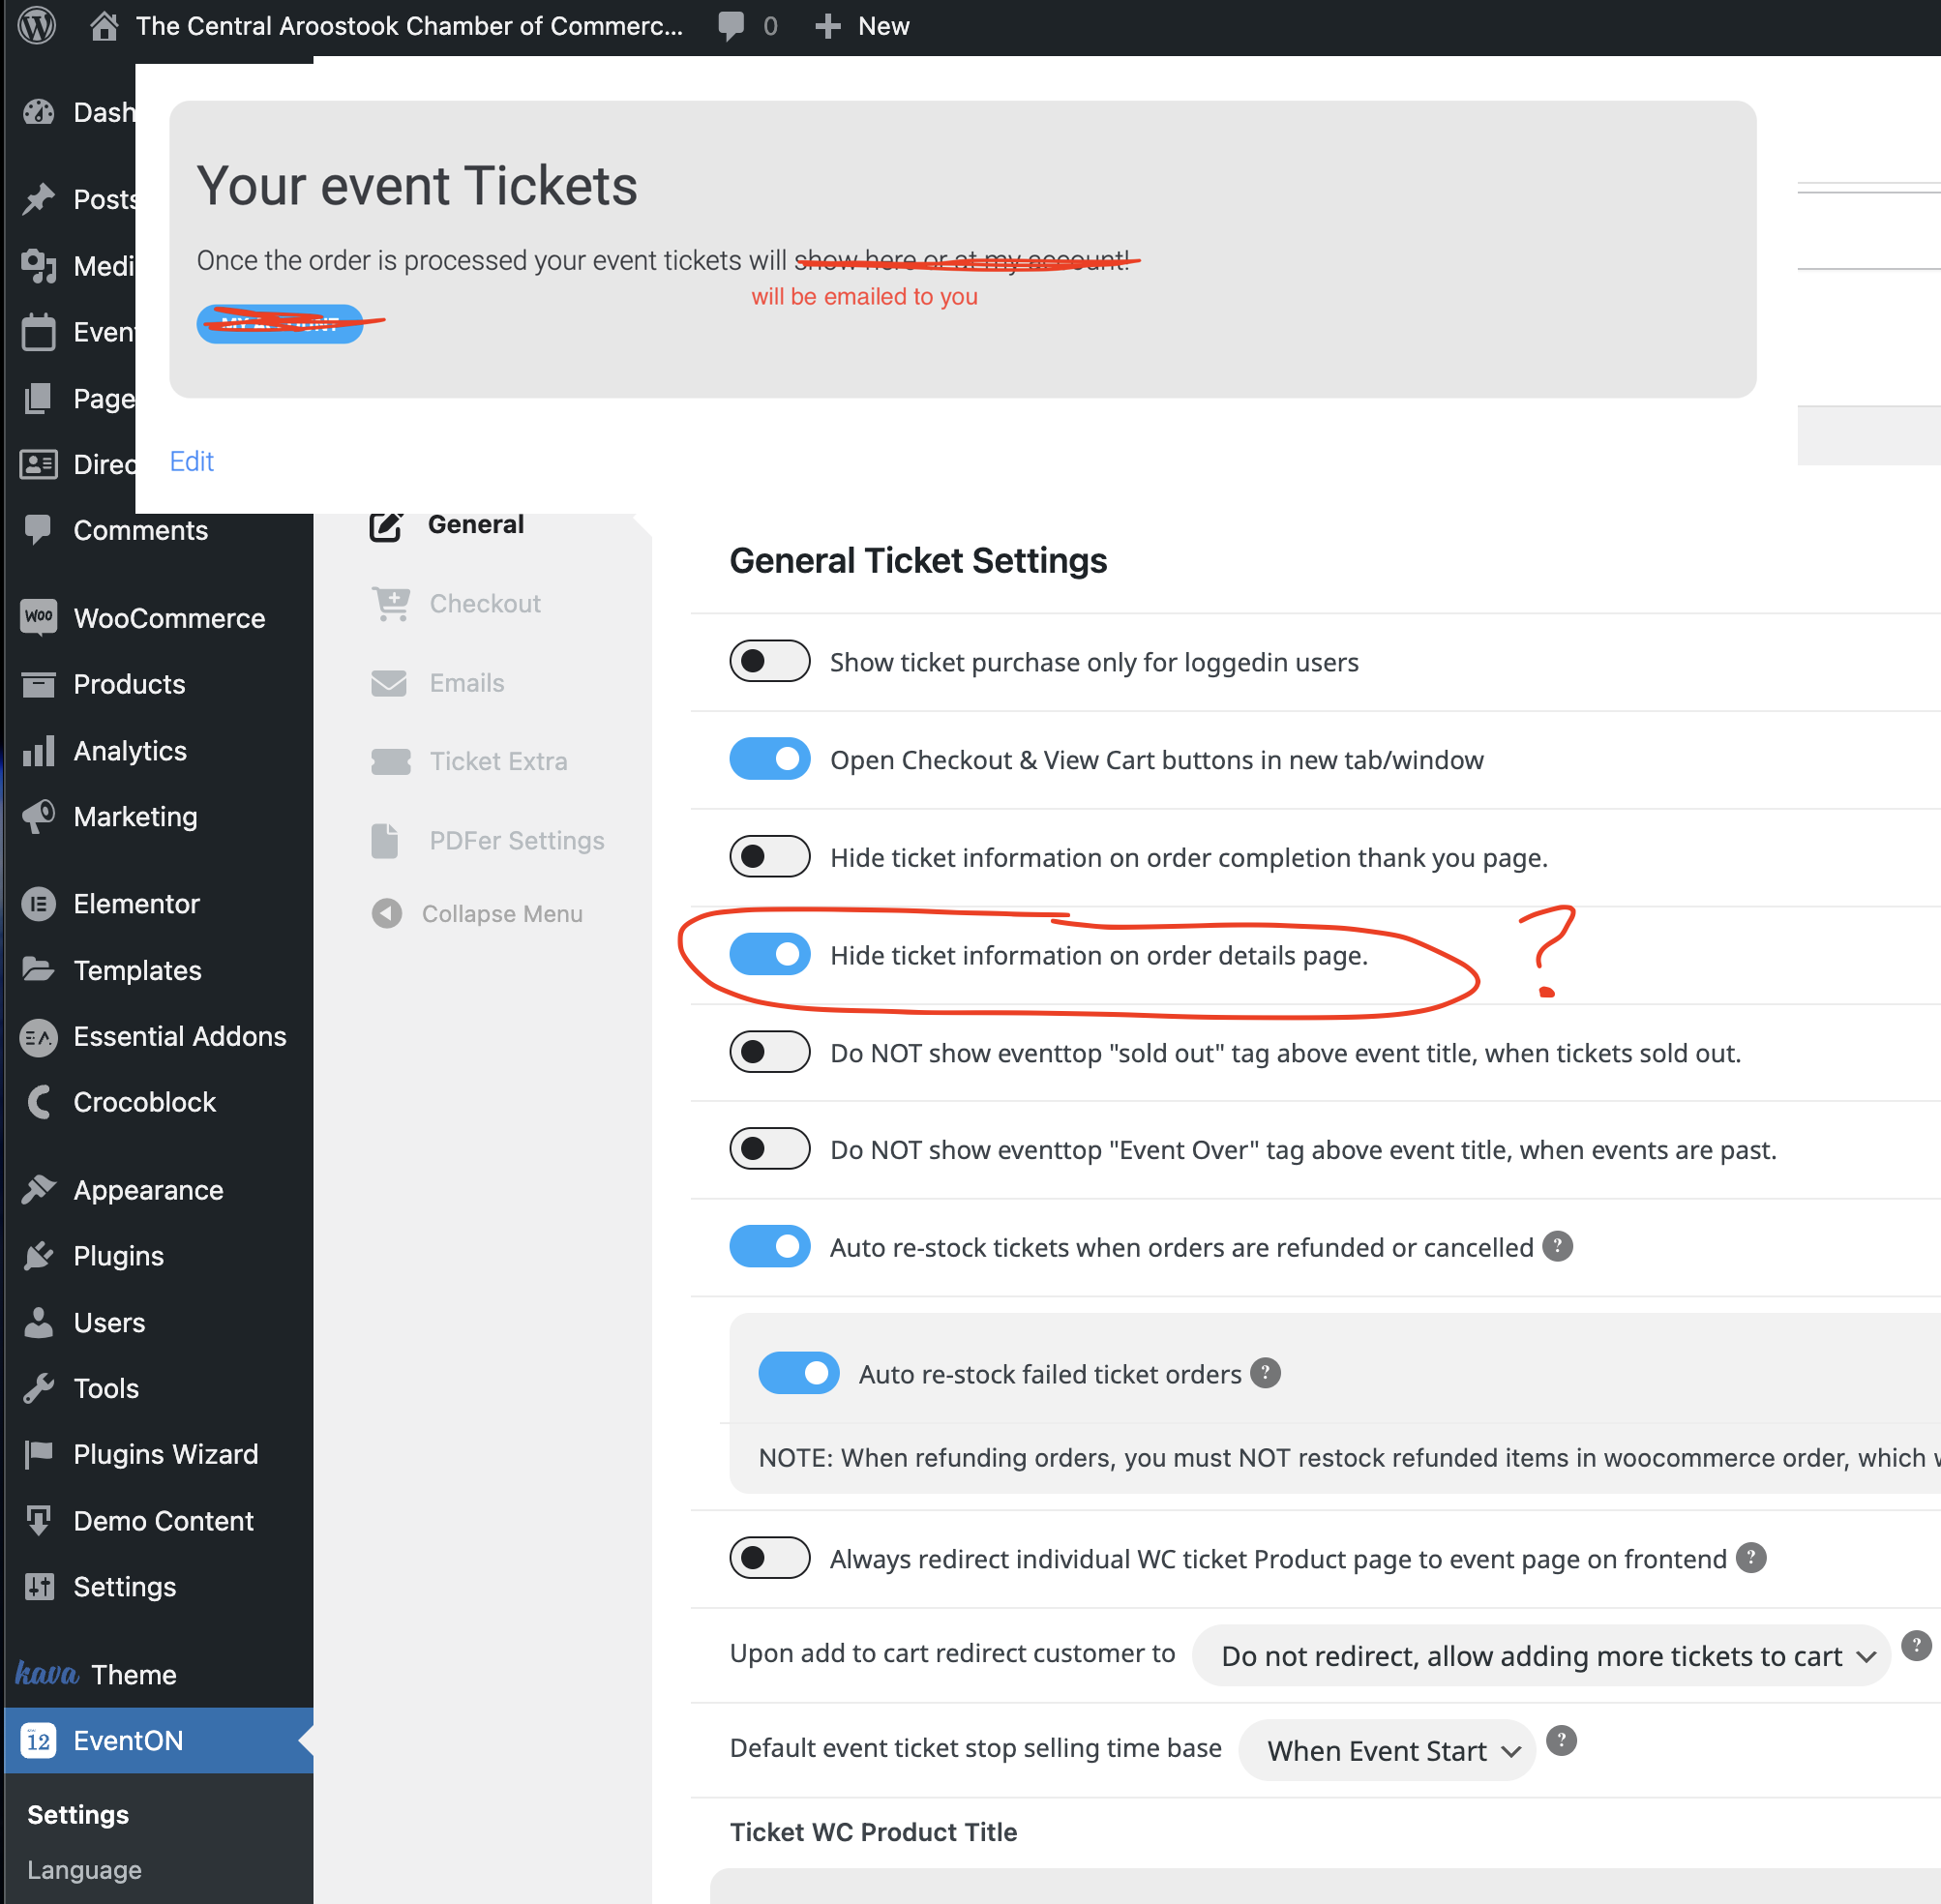The height and width of the screenshot is (1904, 1941).
Task: Click the Plugins sidebar icon
Action: [39, 1256]
